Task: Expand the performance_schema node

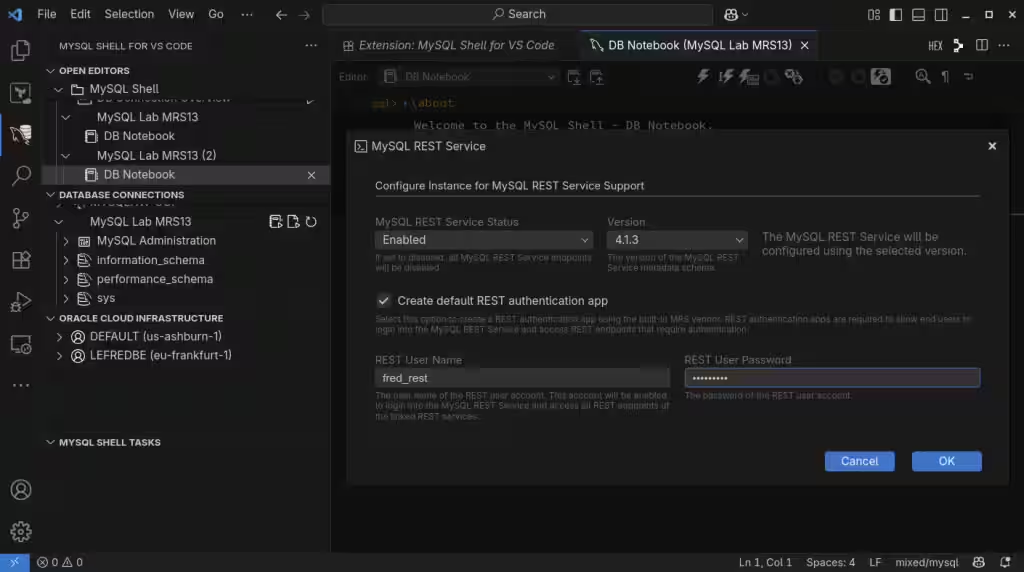Action: (x=65, y=279)
